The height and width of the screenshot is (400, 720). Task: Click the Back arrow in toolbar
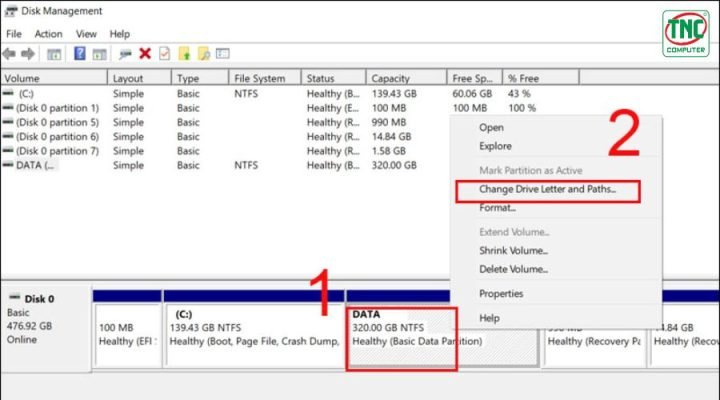click(9, 53)
